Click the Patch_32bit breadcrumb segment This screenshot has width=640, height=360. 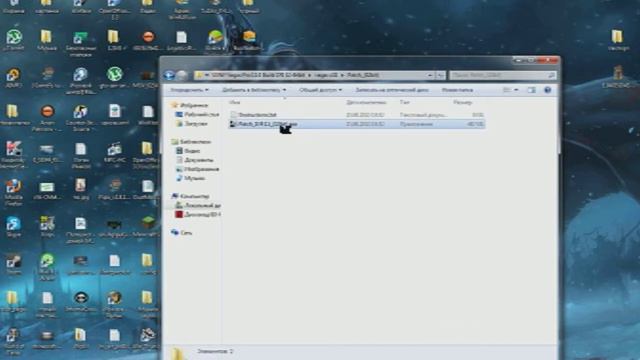pos(363,76)
